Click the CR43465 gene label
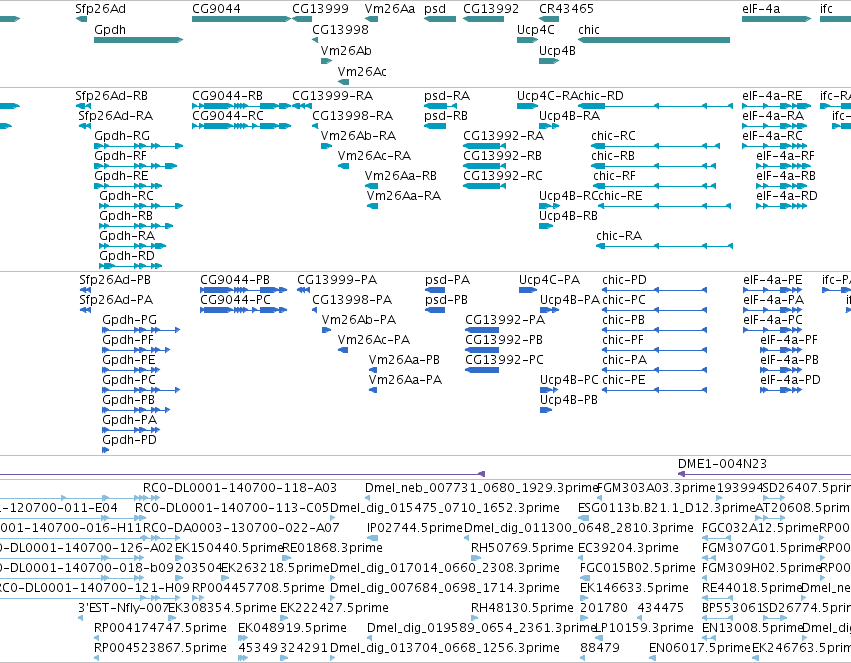This screenshot has width=851, height=663. coord(567,9)
